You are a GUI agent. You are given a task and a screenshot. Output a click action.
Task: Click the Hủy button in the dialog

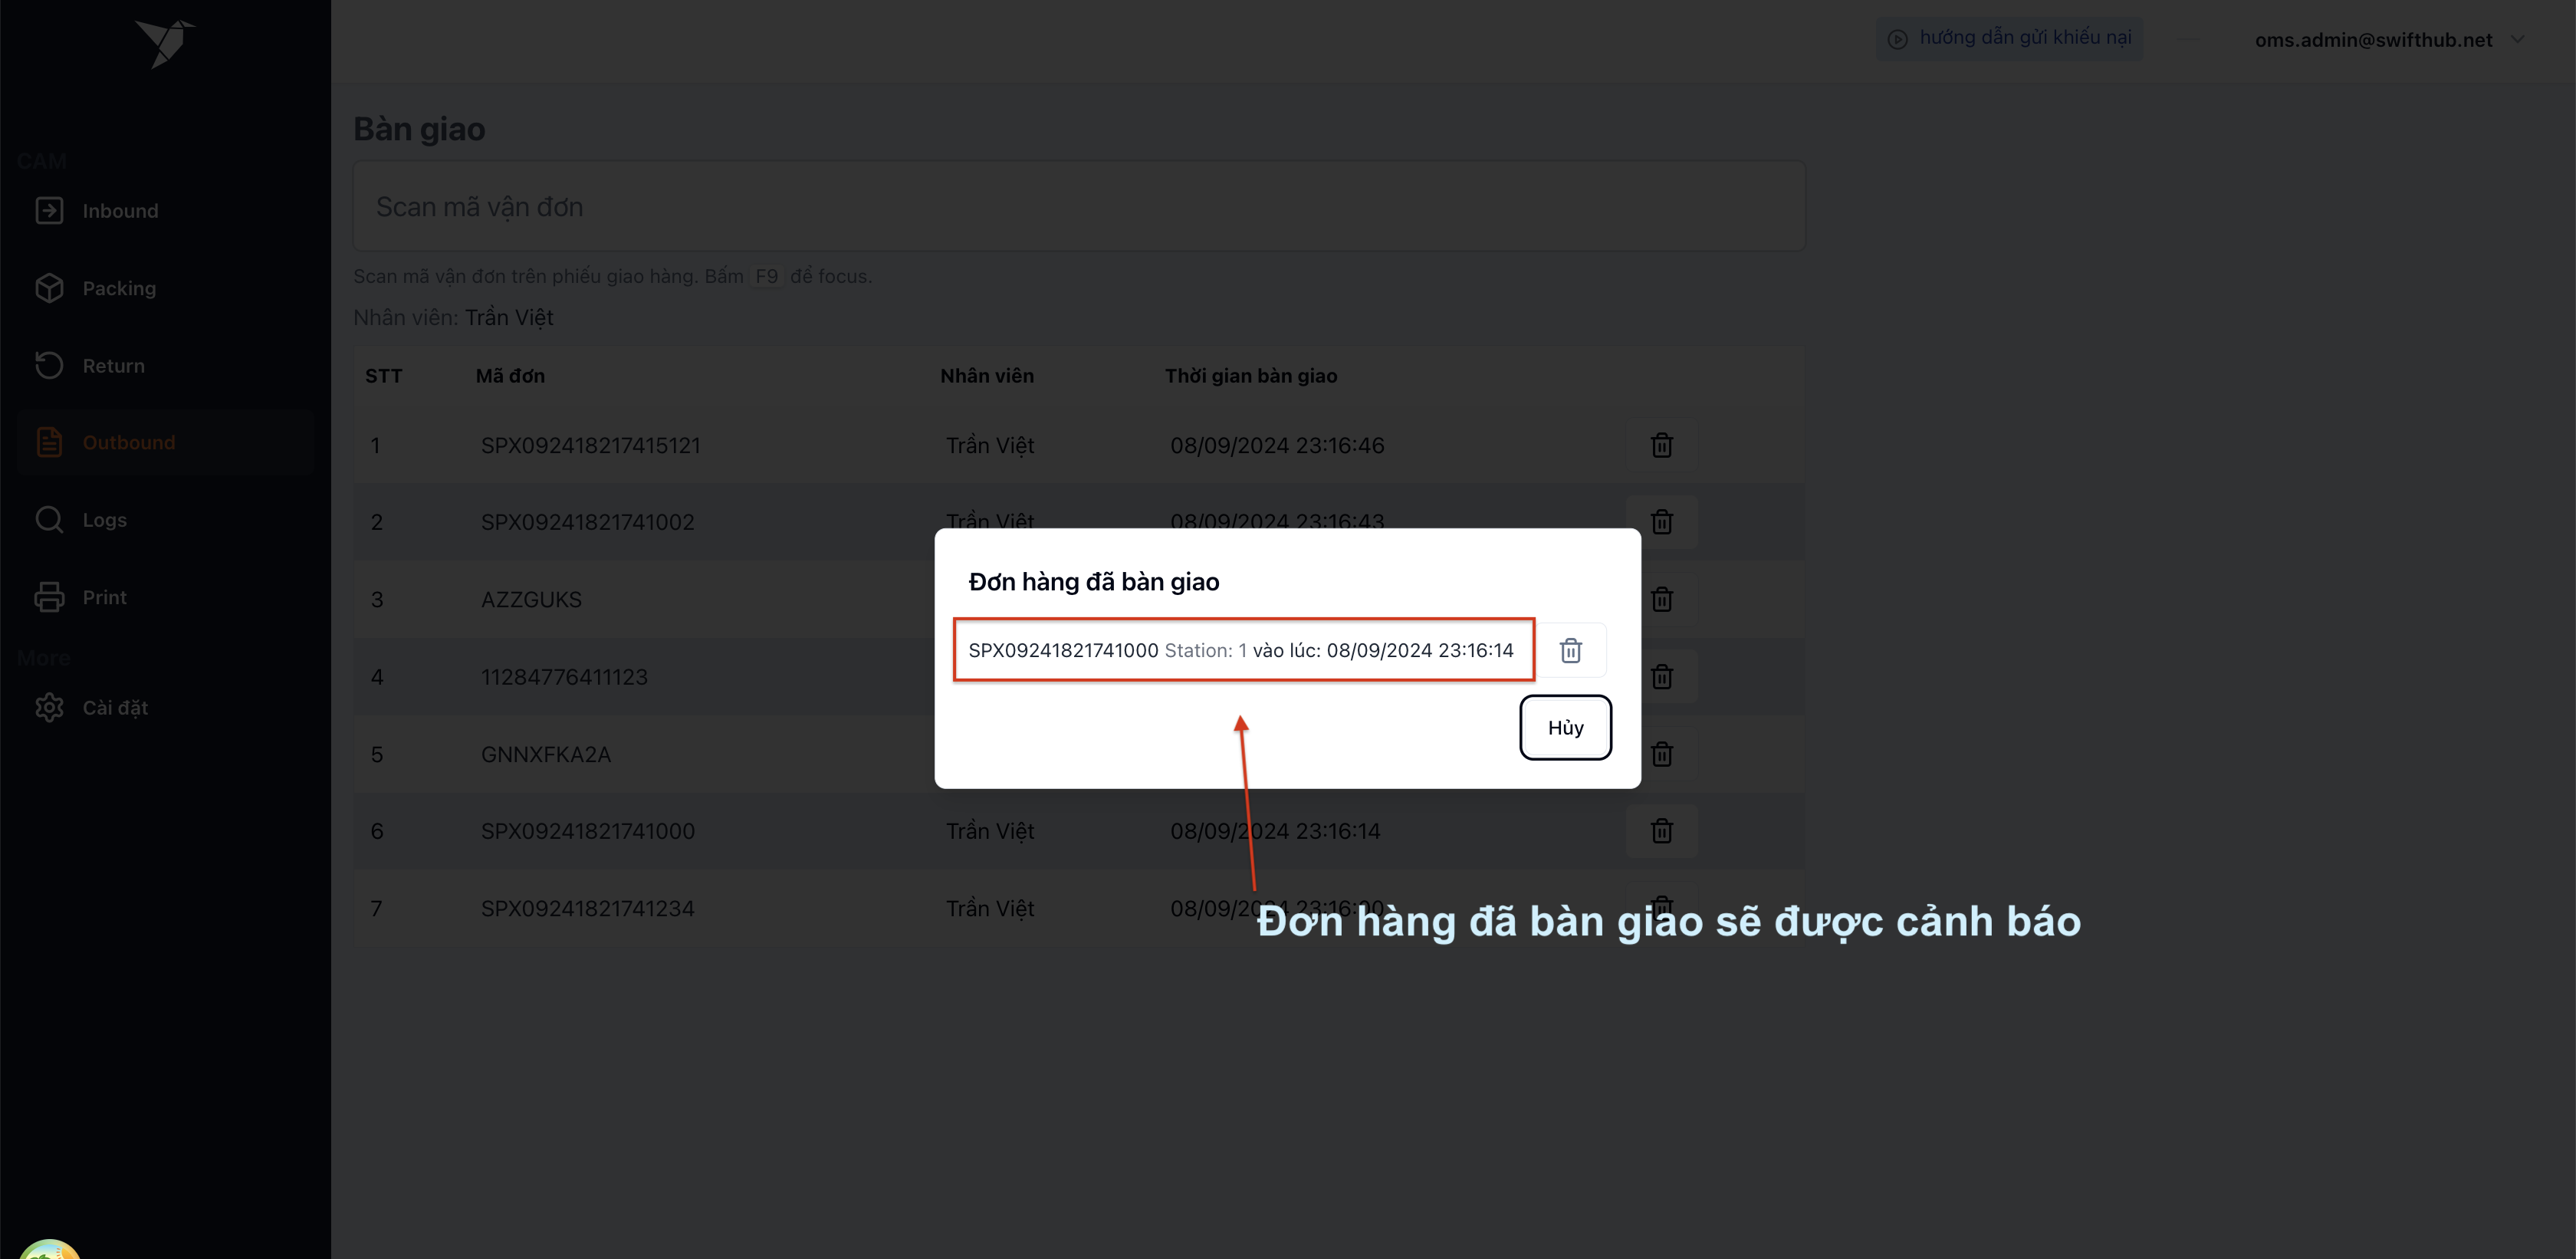(x=1565, y=727)
